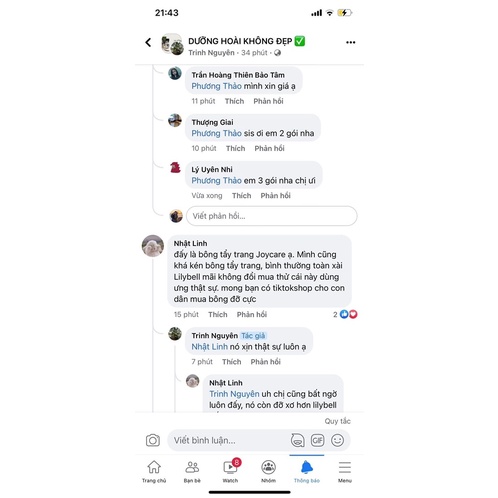Open the three-dot options menu
This screenshot has height=498, width=498.
point(350,42)
